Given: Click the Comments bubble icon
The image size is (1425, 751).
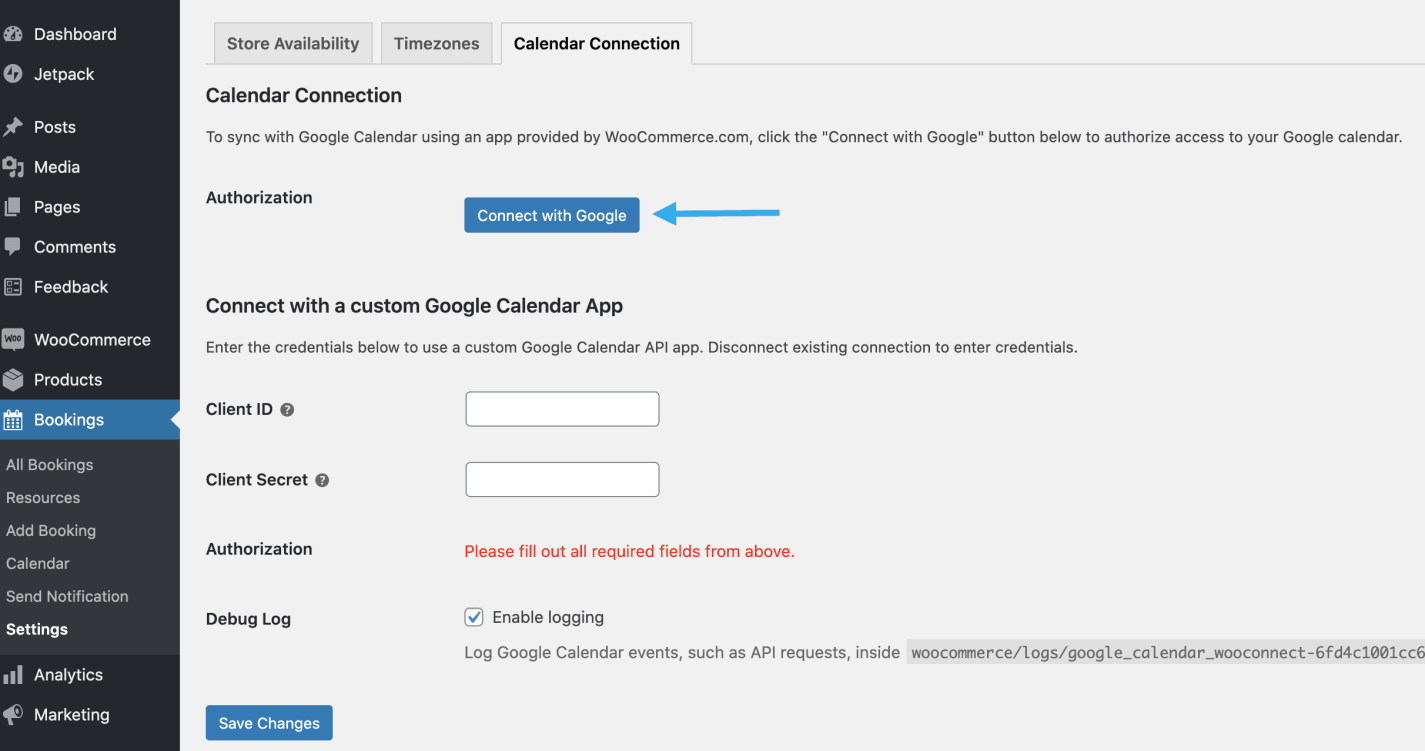Looking at the screenshot, I should [x=13, y=246].
